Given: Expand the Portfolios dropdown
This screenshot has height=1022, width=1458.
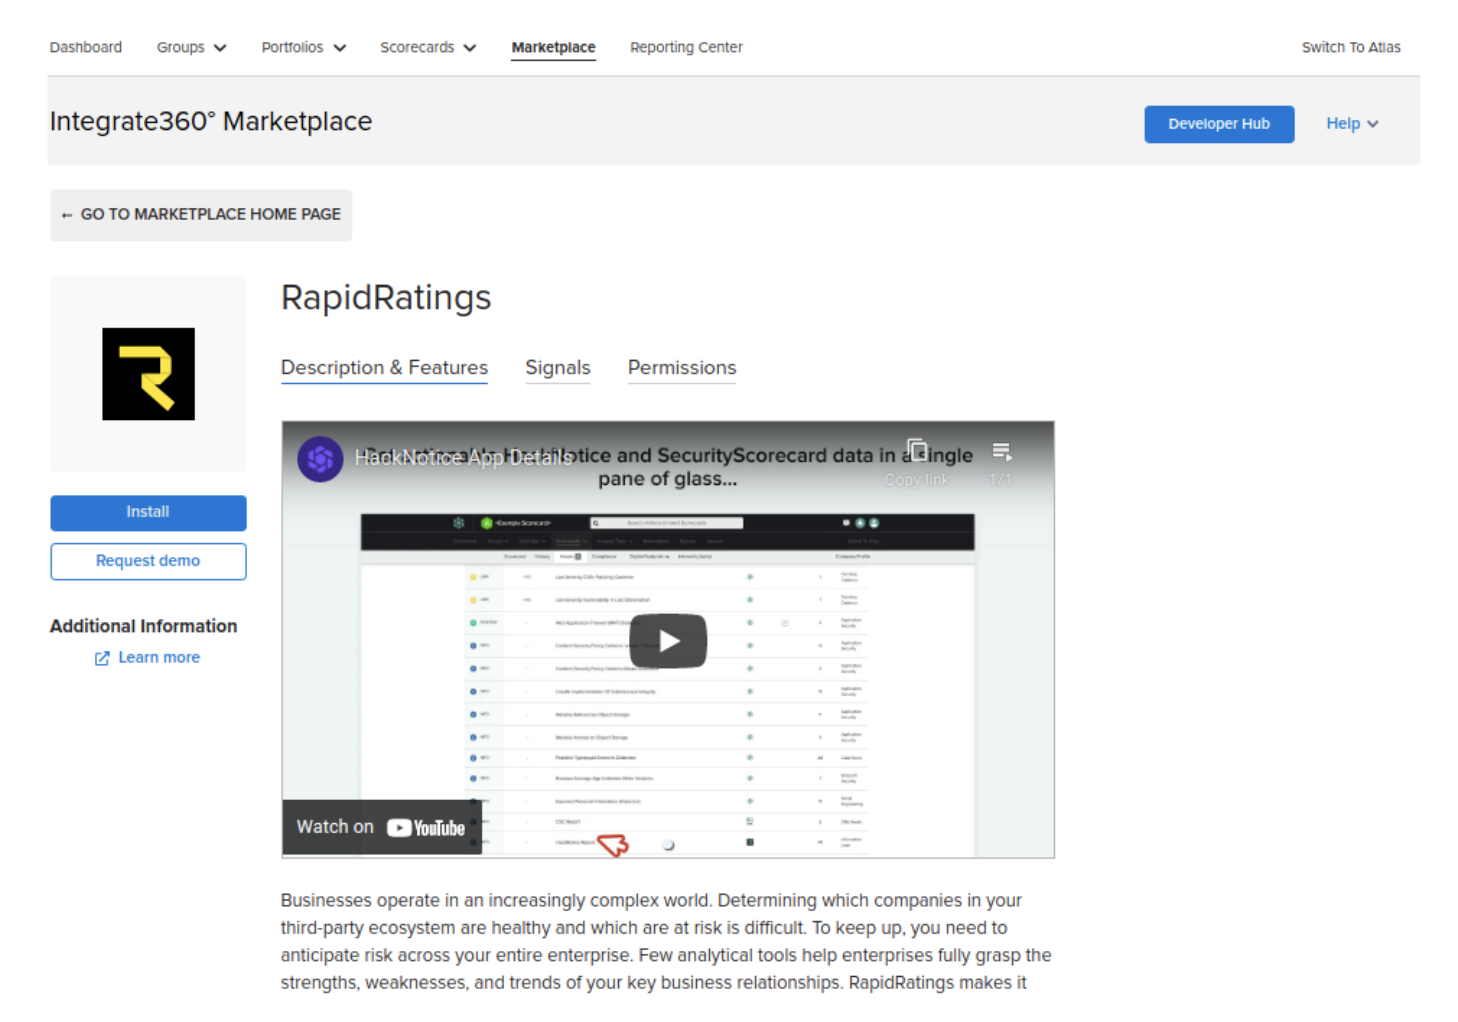Looking at the screenshot, I should click(304, 47).
